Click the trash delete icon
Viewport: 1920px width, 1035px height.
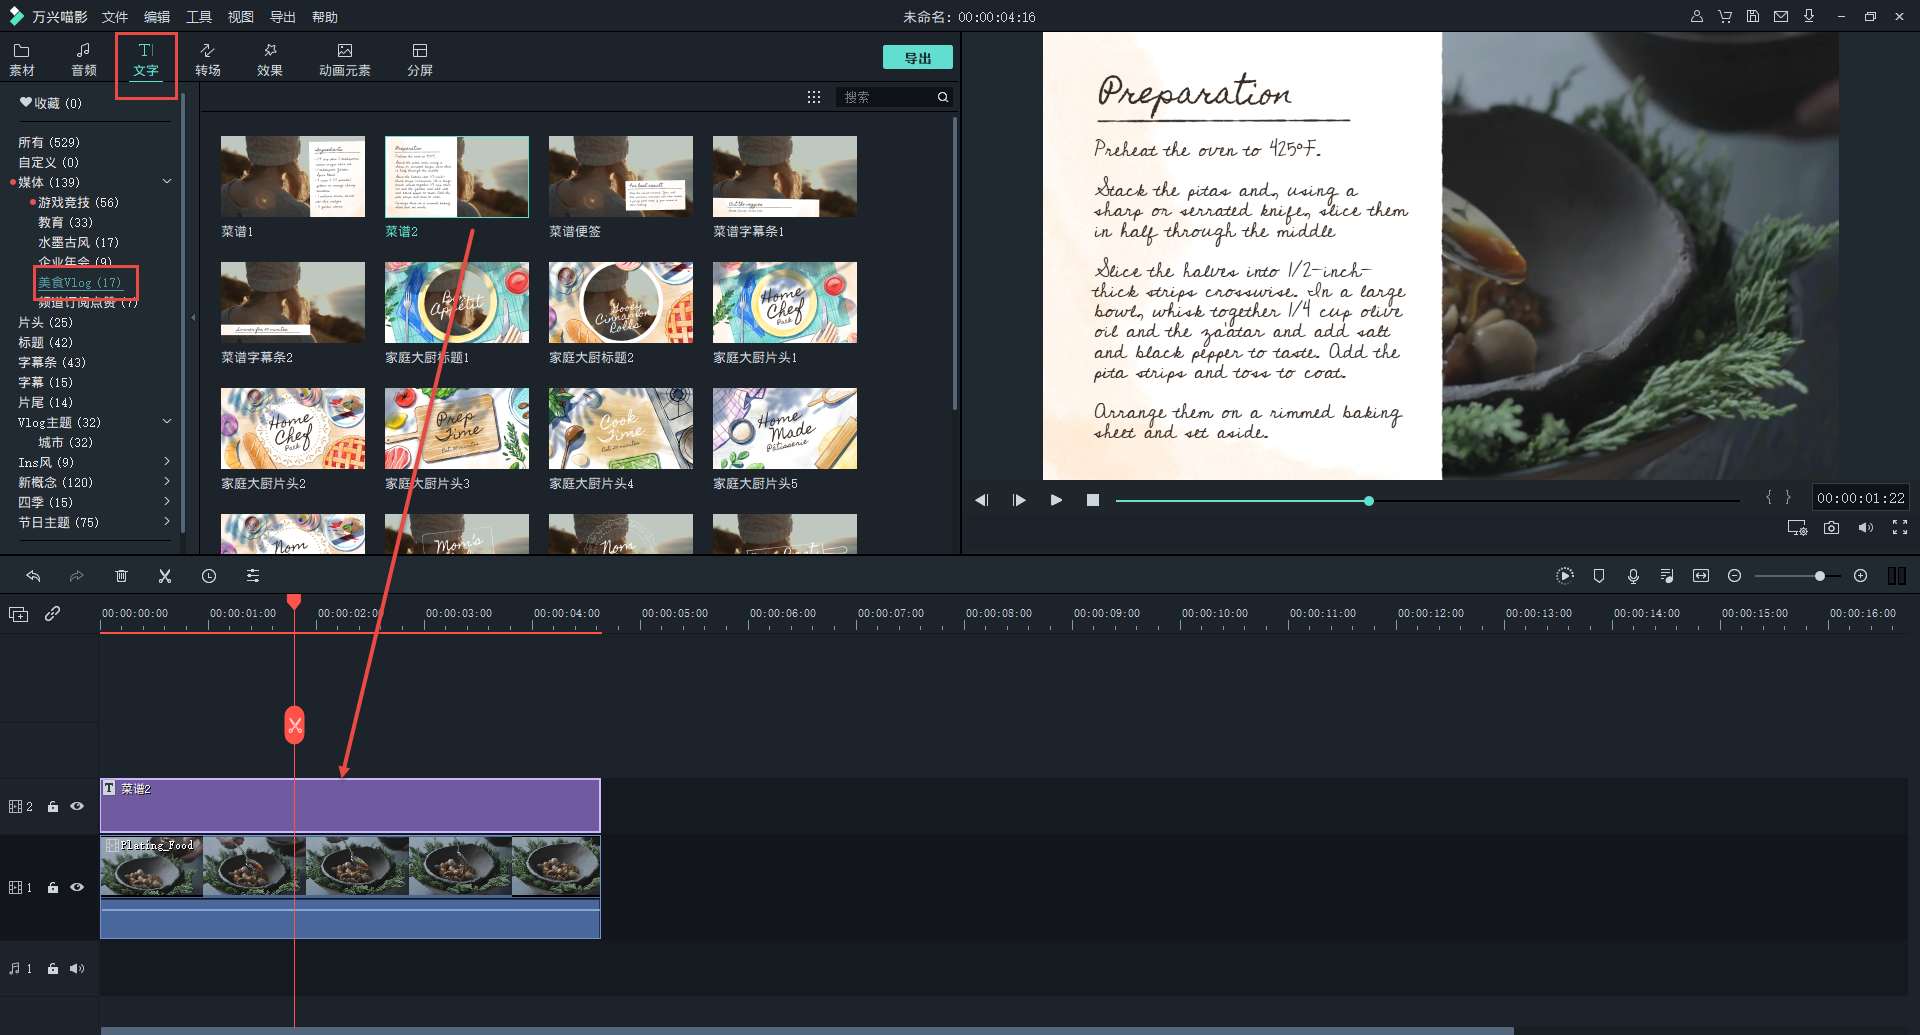tap(121, 576)
